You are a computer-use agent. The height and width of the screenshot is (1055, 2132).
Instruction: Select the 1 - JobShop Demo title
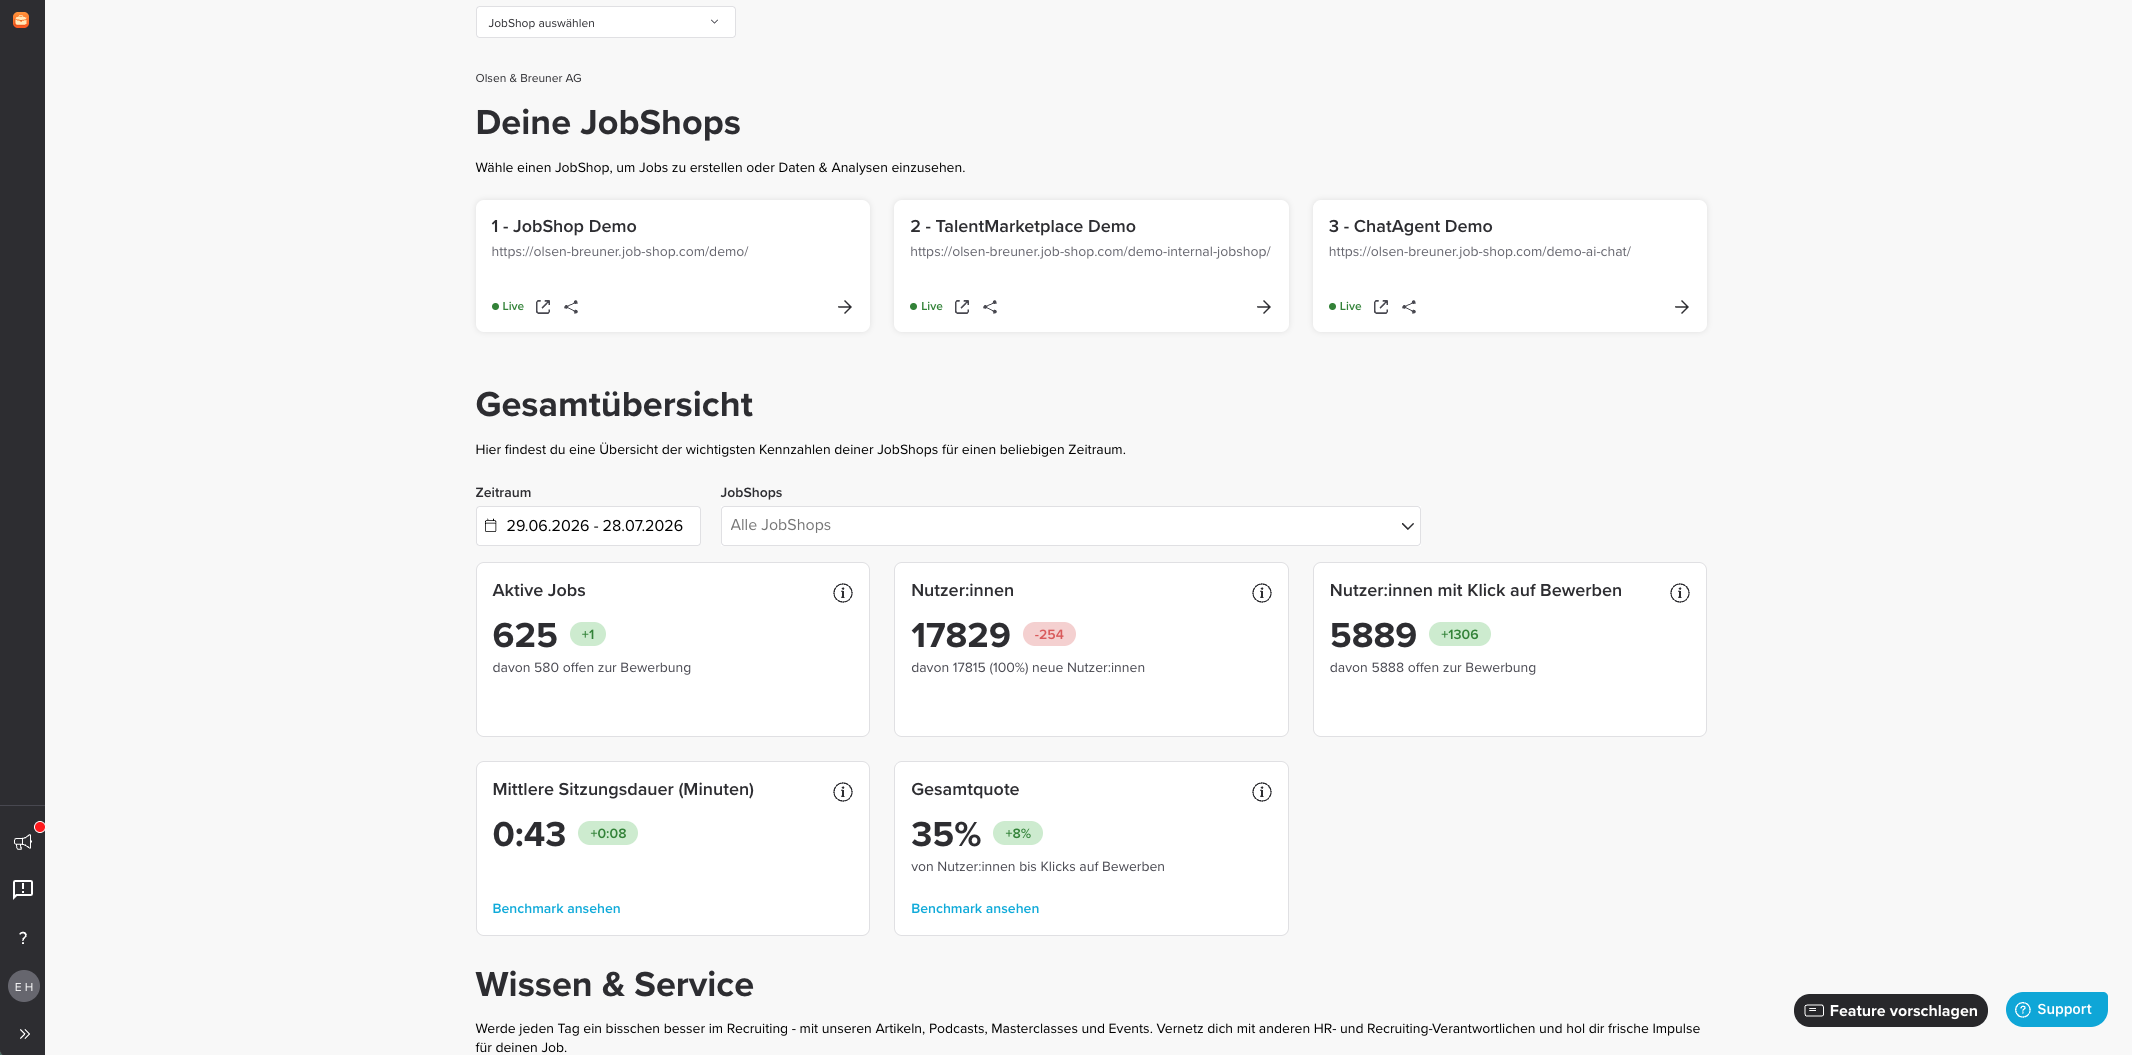[564, 226]
